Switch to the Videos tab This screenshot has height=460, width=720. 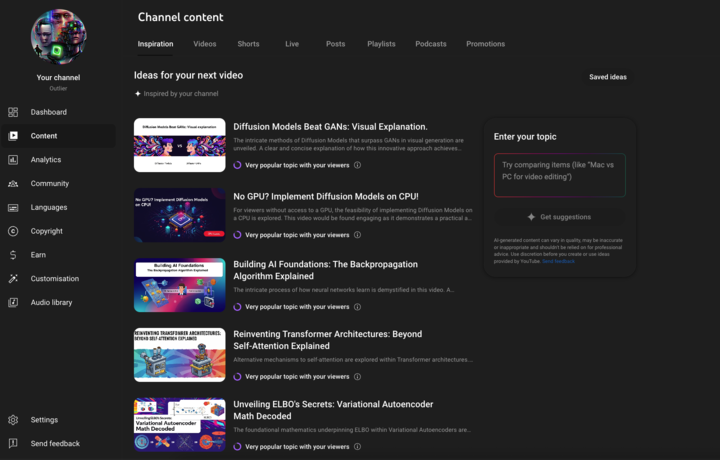[205, 44]
